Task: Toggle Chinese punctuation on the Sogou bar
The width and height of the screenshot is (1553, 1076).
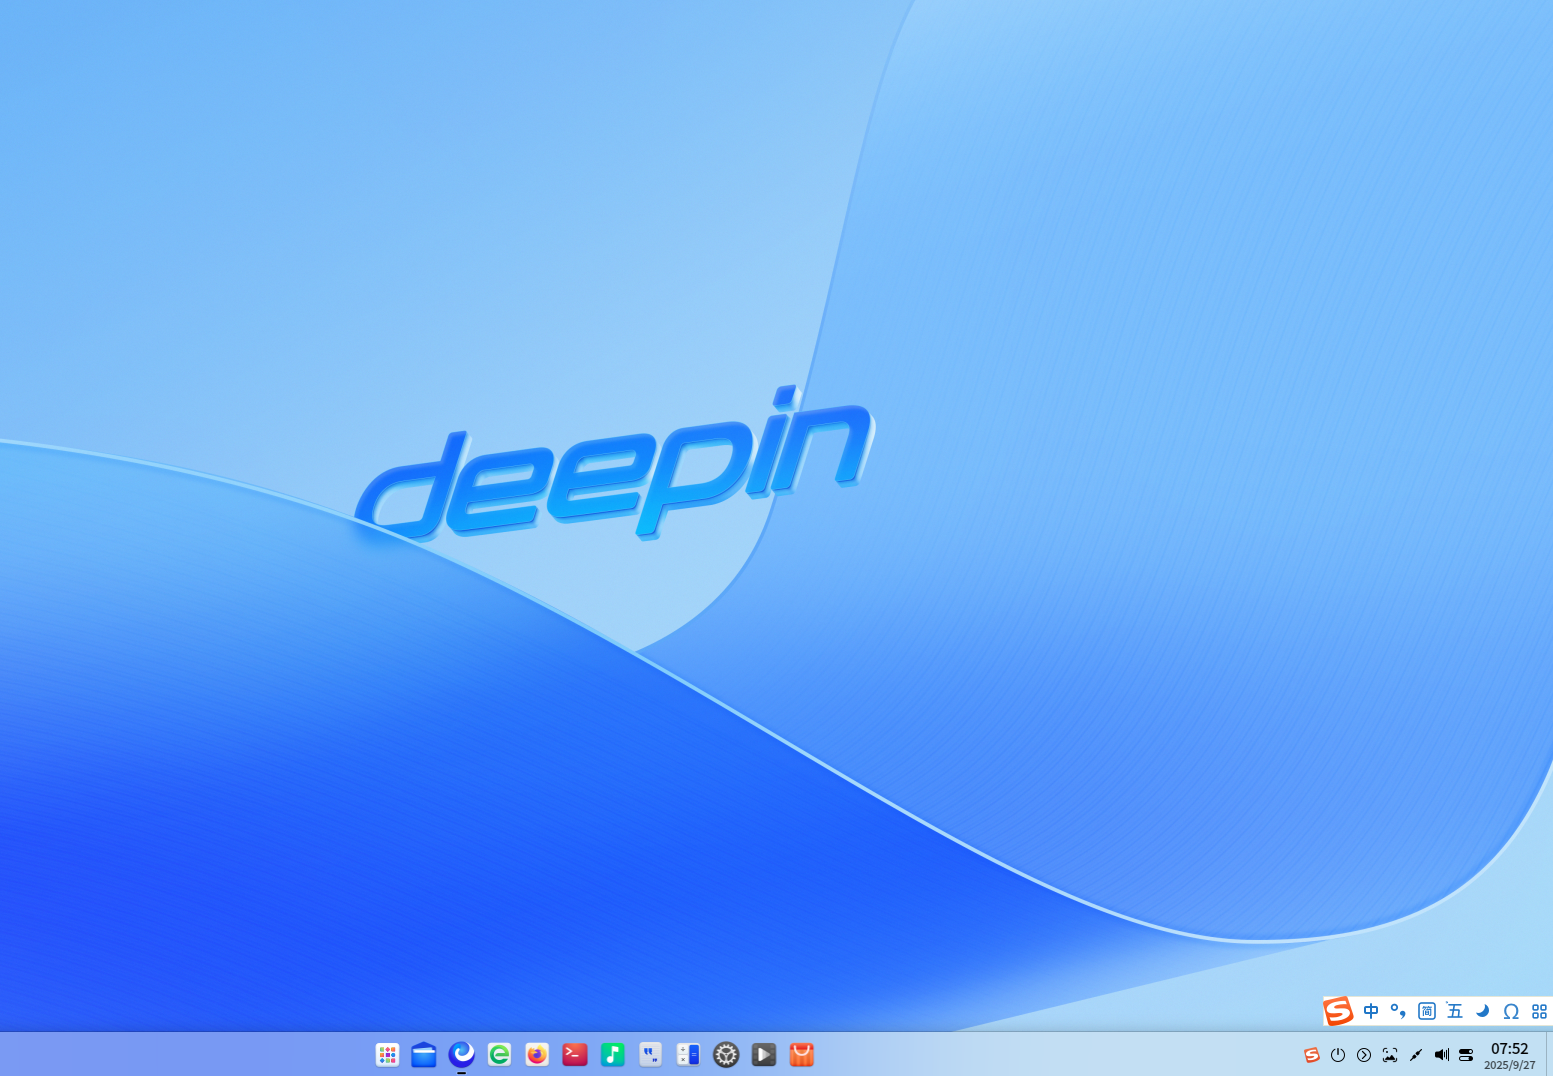Action: click(x=1398, y=1011)
